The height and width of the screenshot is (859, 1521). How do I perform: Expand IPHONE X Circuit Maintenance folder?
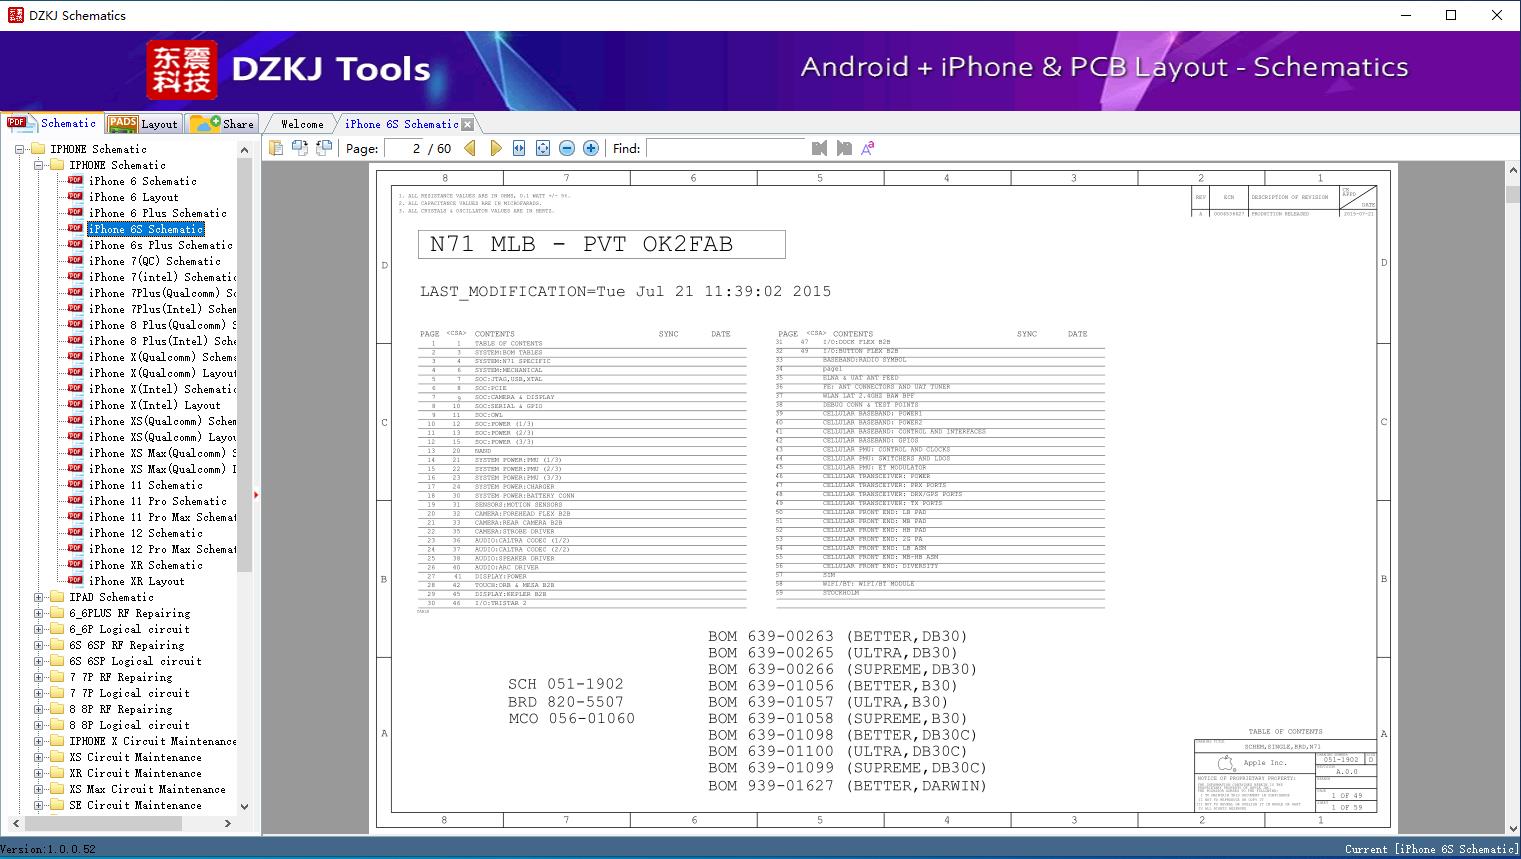click(39, 741)
